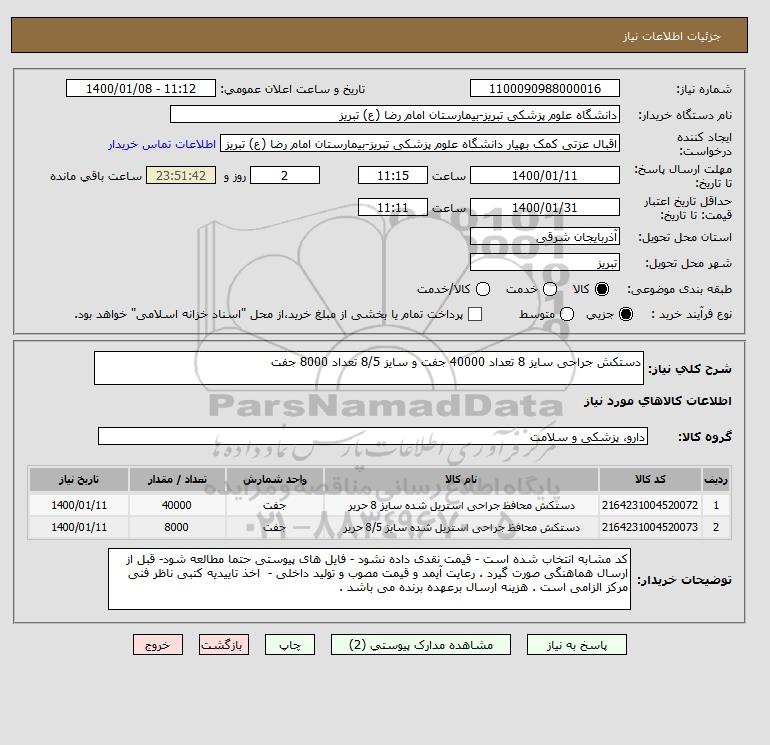Click the validity hour field 11:11
Viewport: 770px width, 745px height.
[x=393, y=207]
